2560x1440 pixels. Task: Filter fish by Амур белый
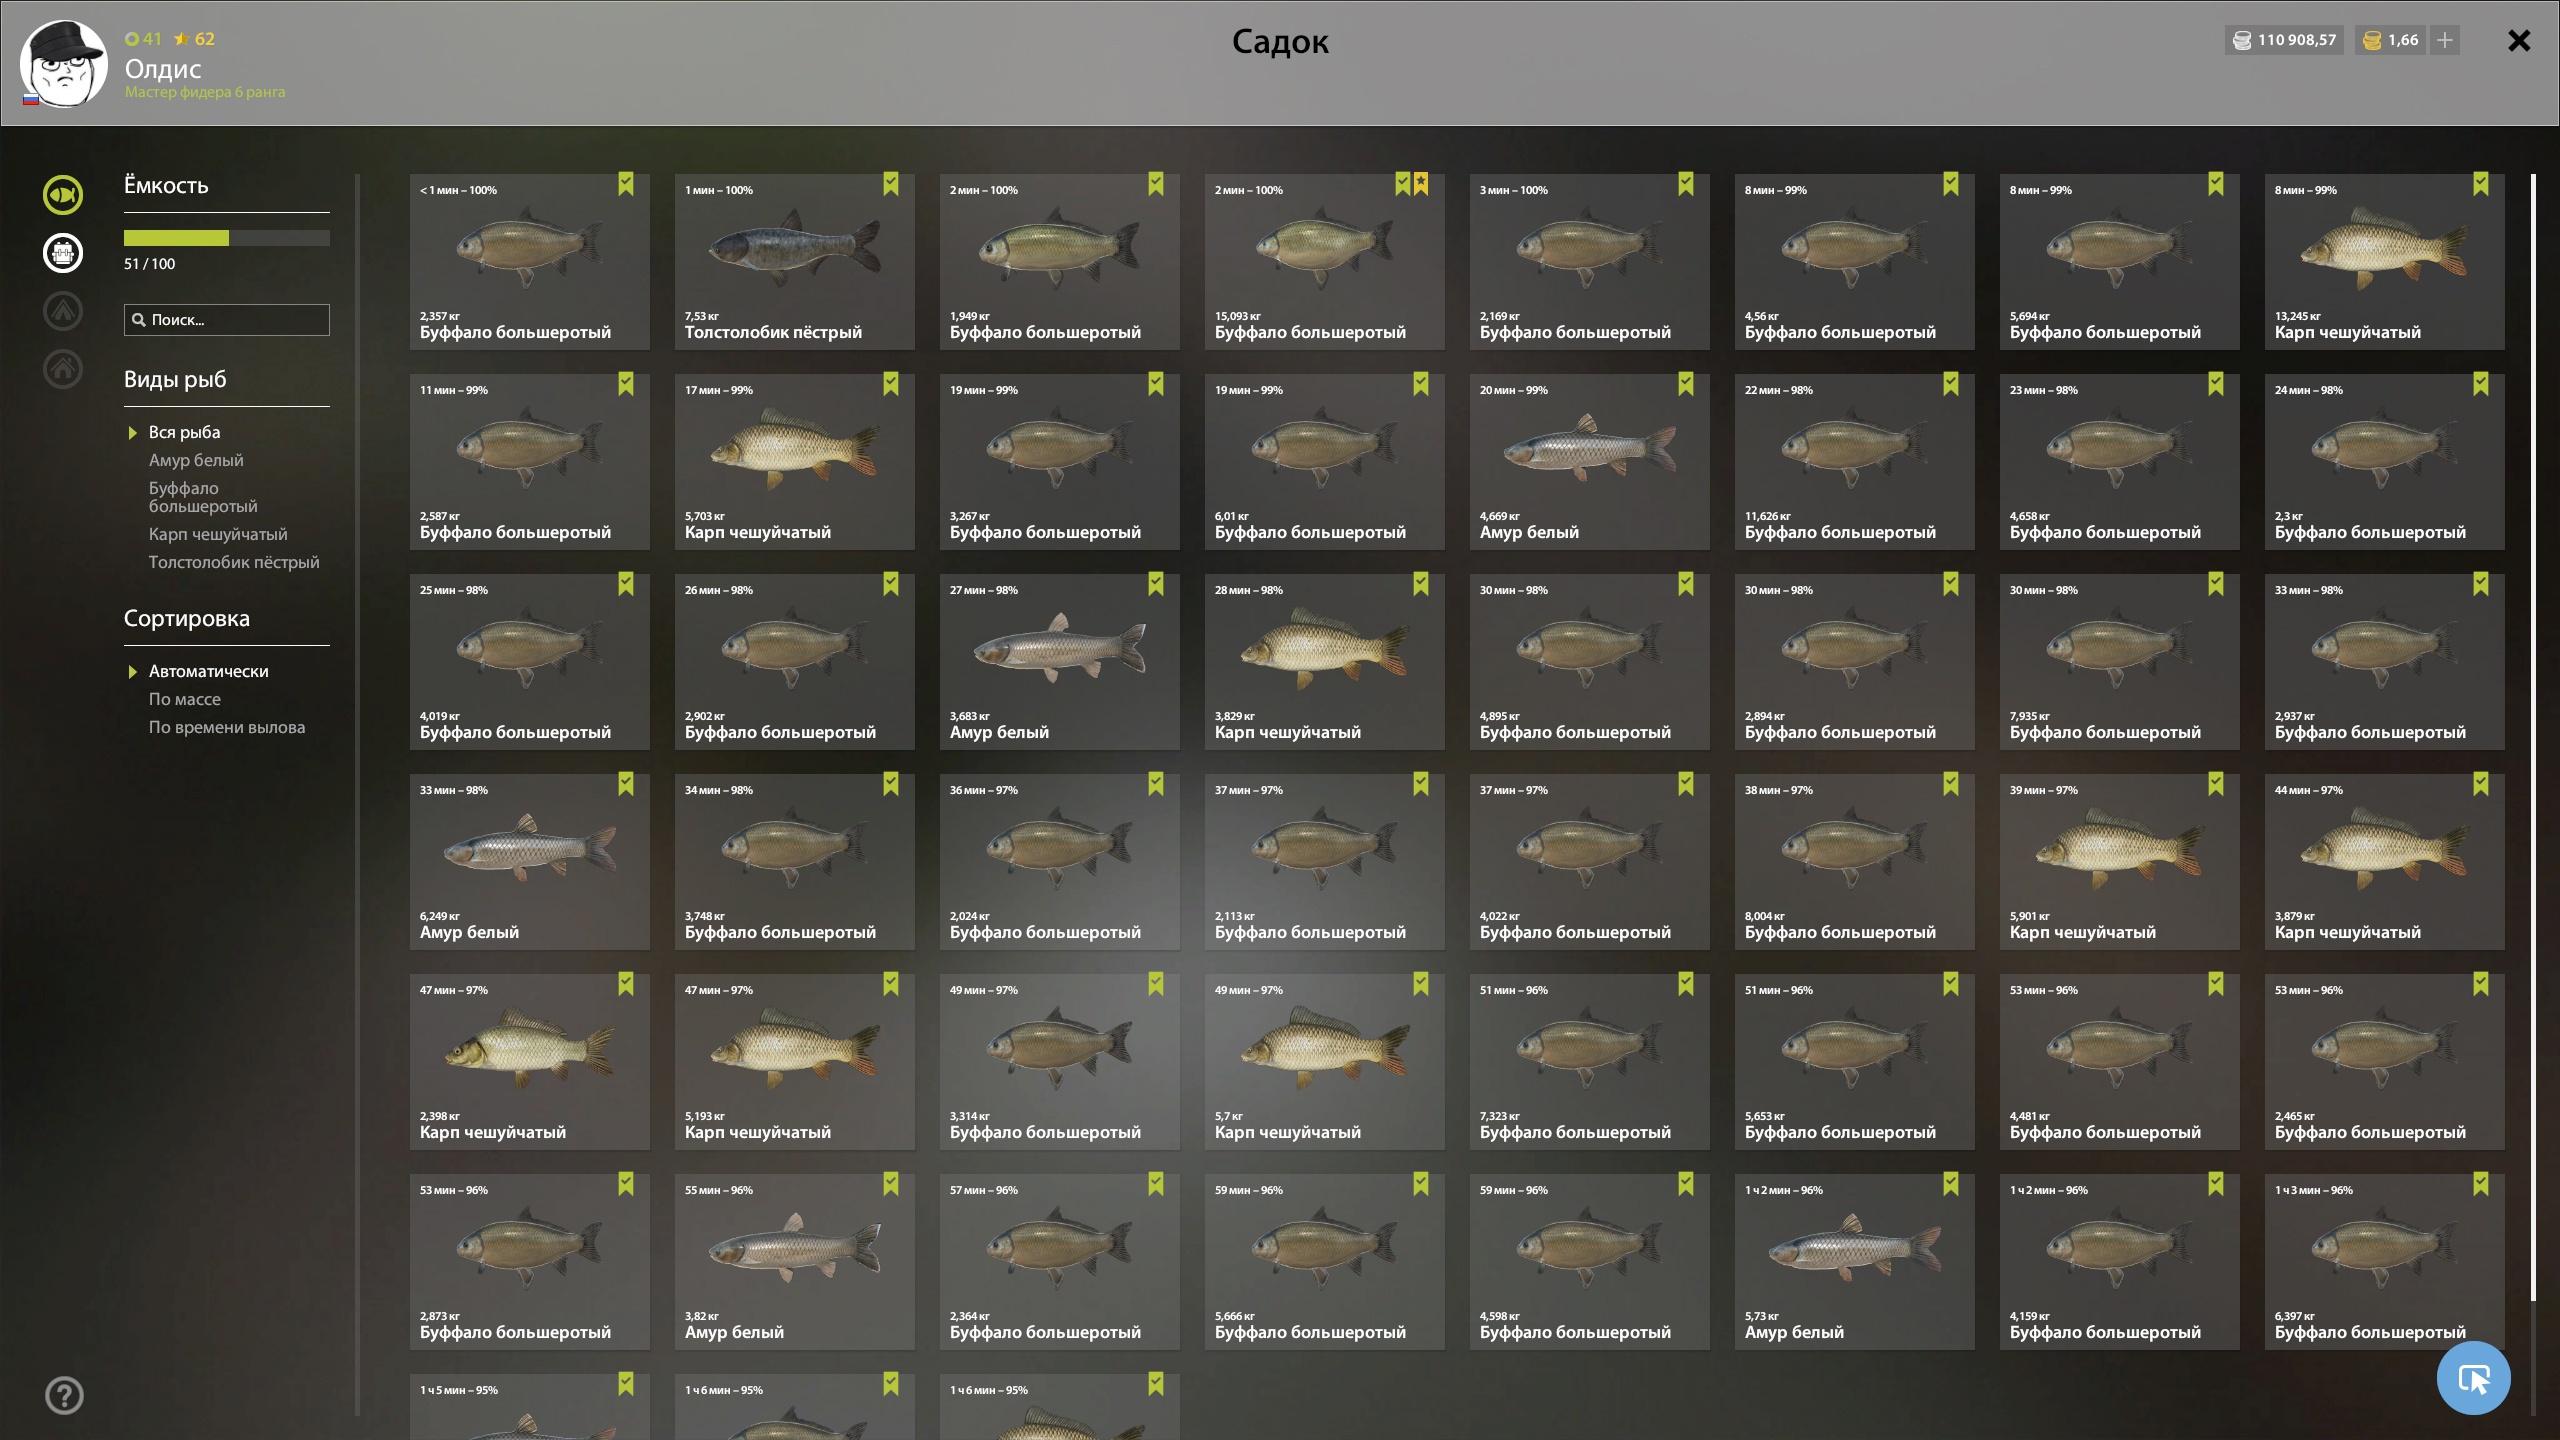tap(196, 460)
